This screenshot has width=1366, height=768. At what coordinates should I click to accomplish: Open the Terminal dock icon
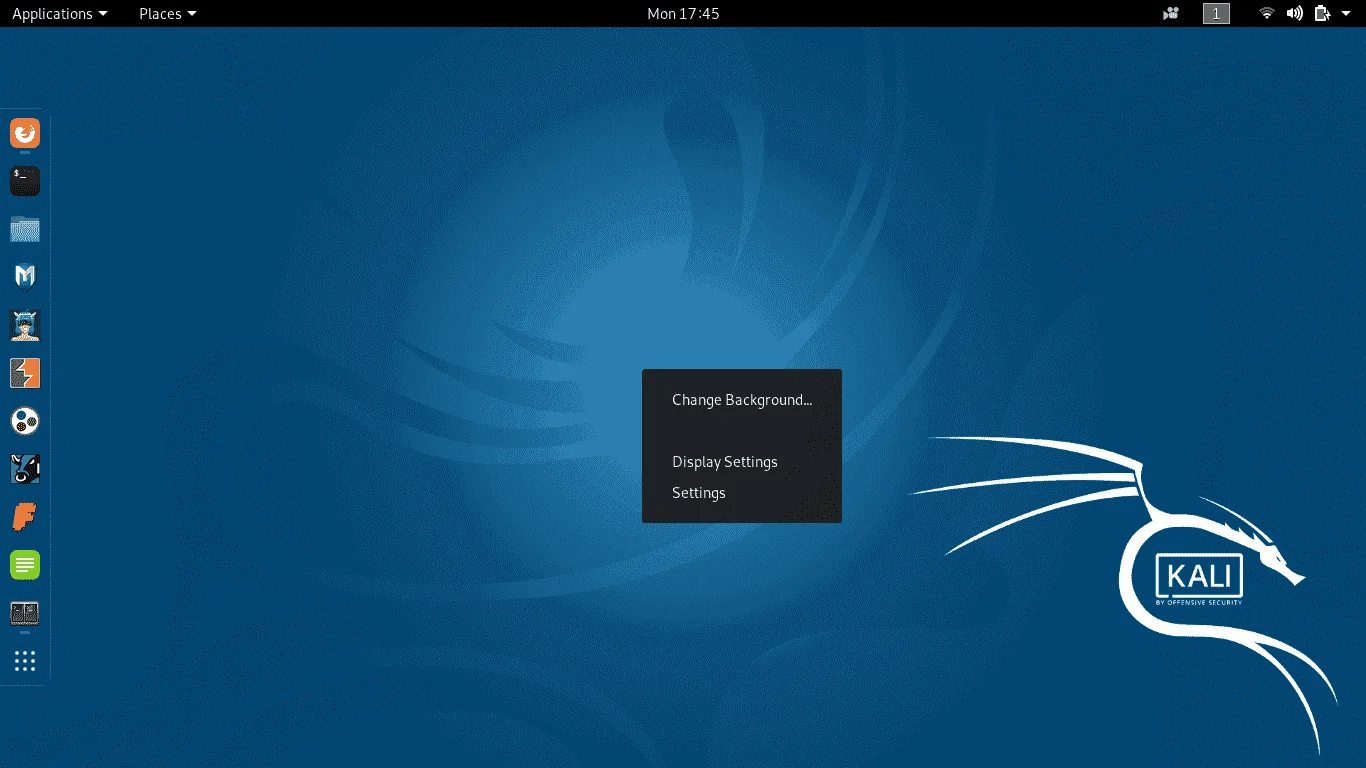point(25,181)
